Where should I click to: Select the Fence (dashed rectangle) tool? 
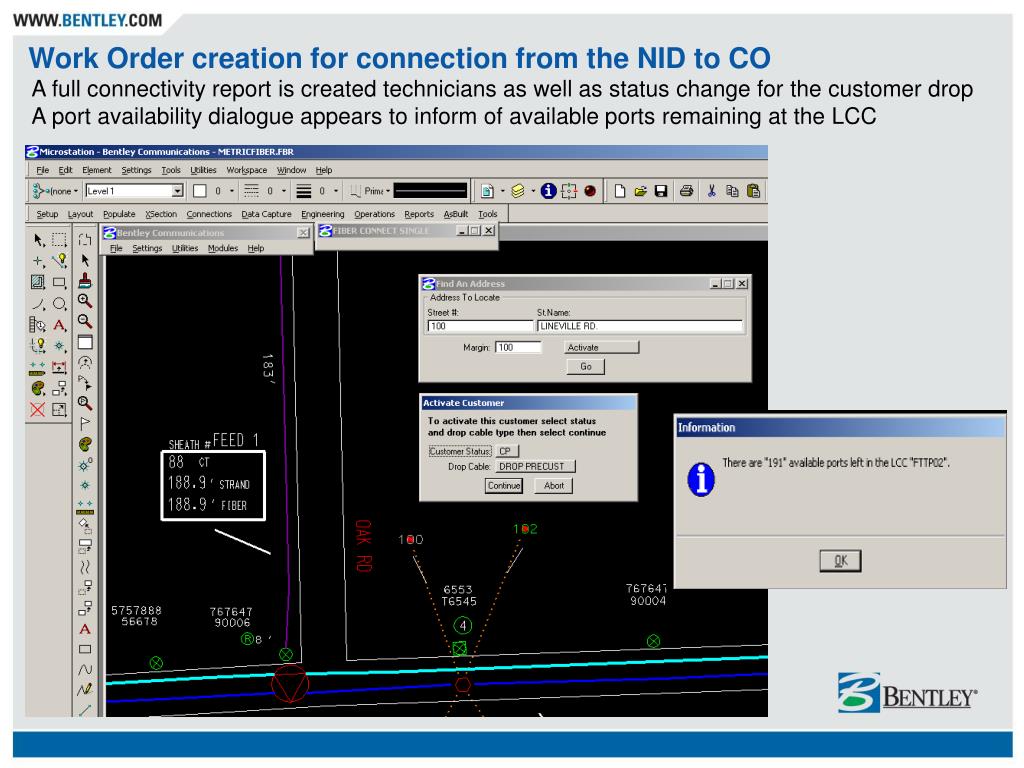point(59,240)
